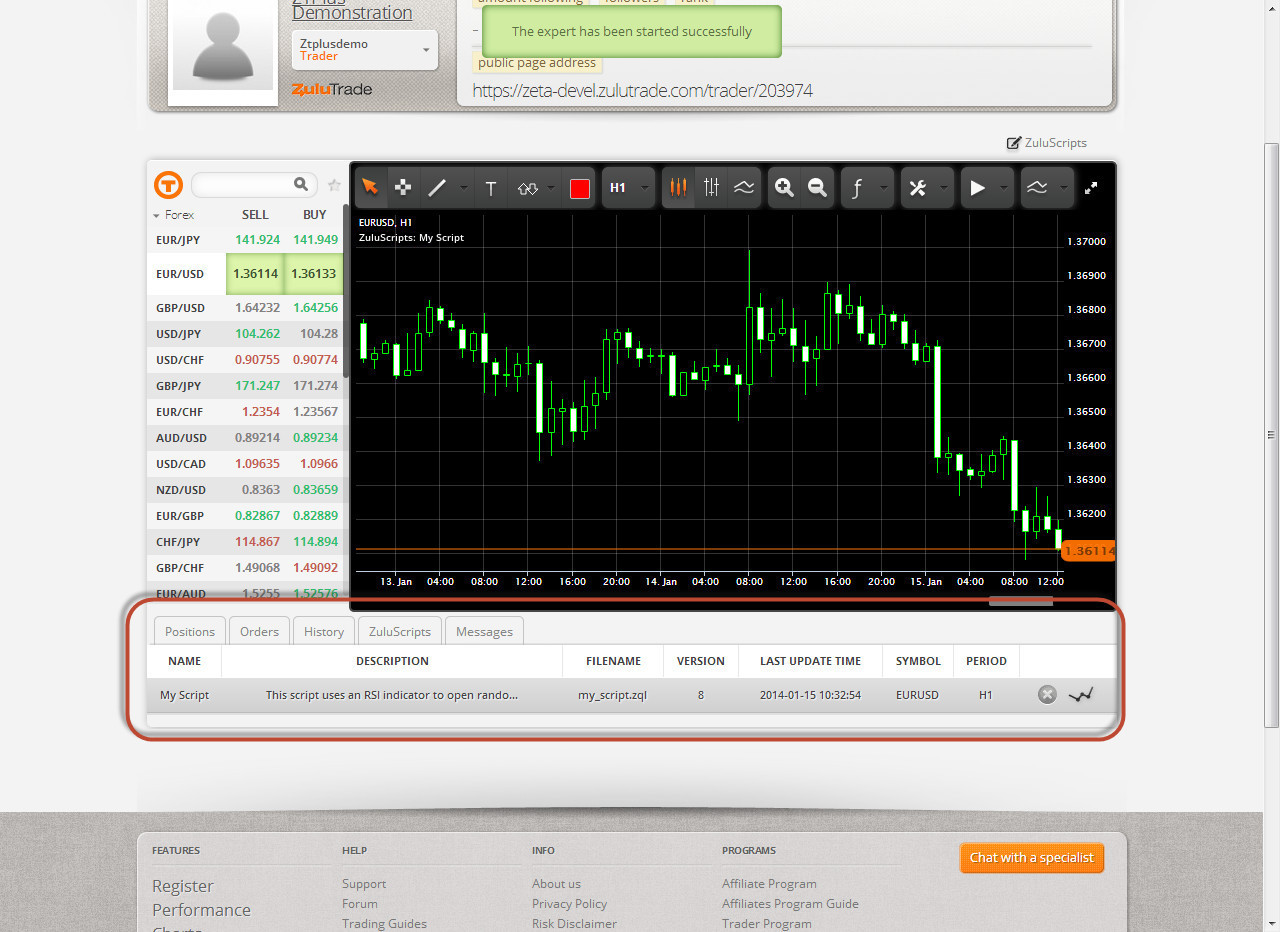The width and height of the screenshot is (1280, 932).
Task: Open the Affiliate Program link
Action: pyautogui.click(x=769, y=884)
